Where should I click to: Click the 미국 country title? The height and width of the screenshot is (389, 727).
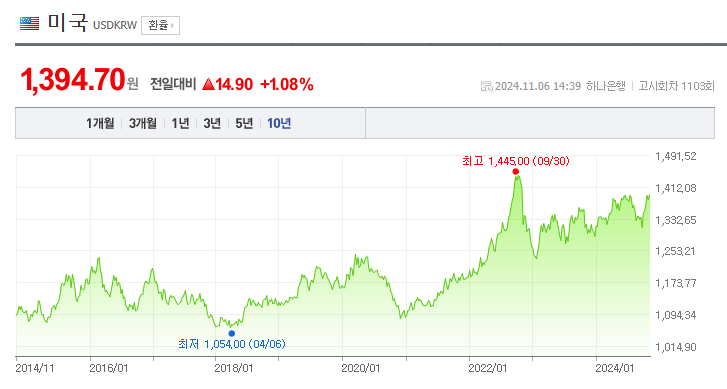coord(68,22)
